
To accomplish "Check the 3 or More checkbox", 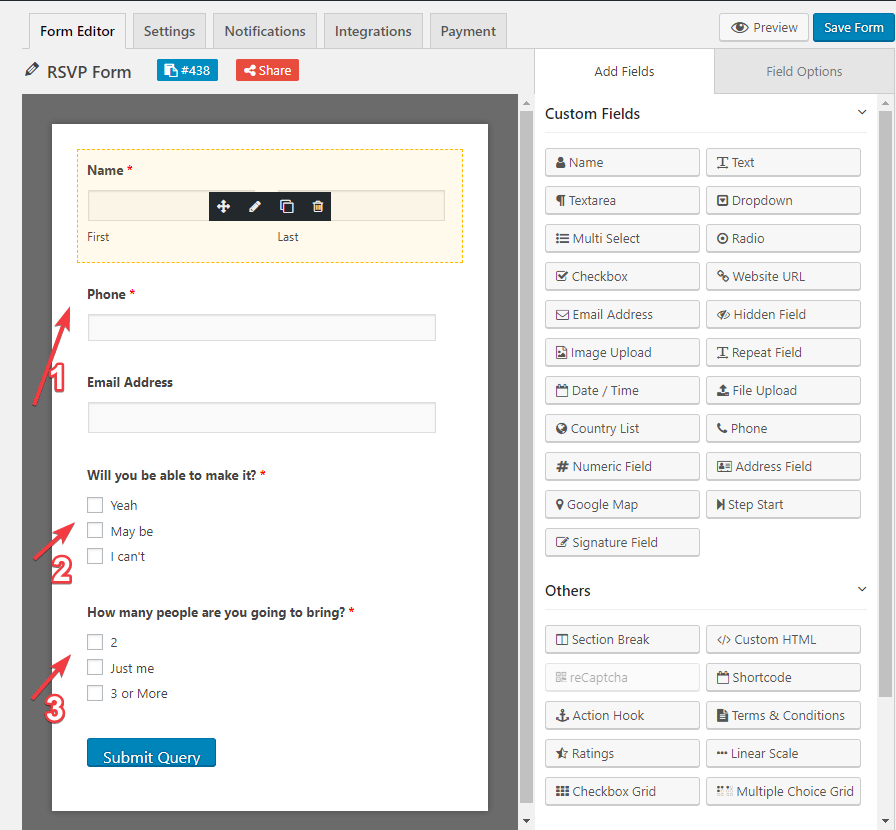I will coord(95,693).
